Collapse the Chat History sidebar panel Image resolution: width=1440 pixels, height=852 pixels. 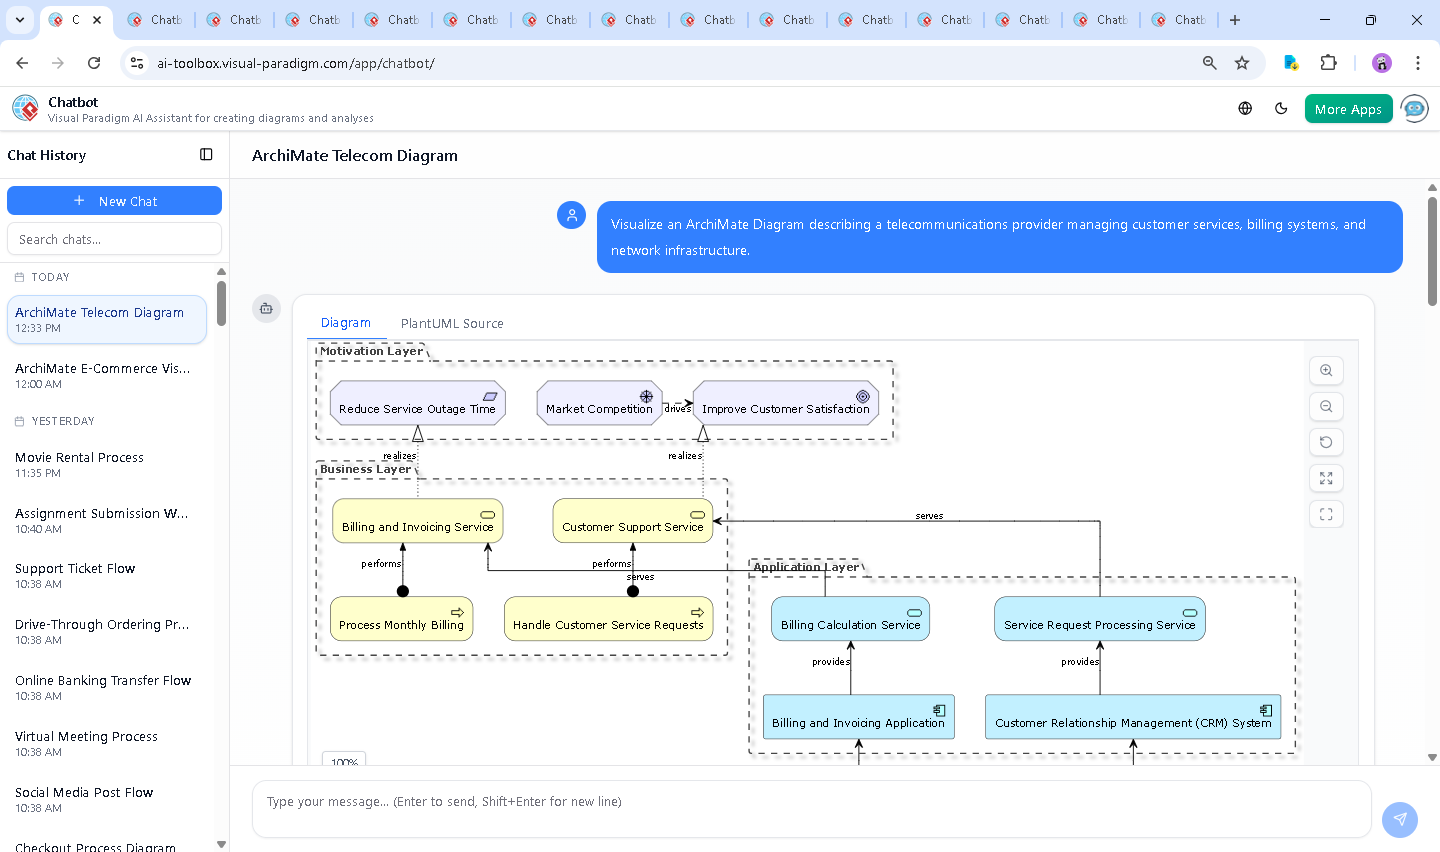click(206, 154)
